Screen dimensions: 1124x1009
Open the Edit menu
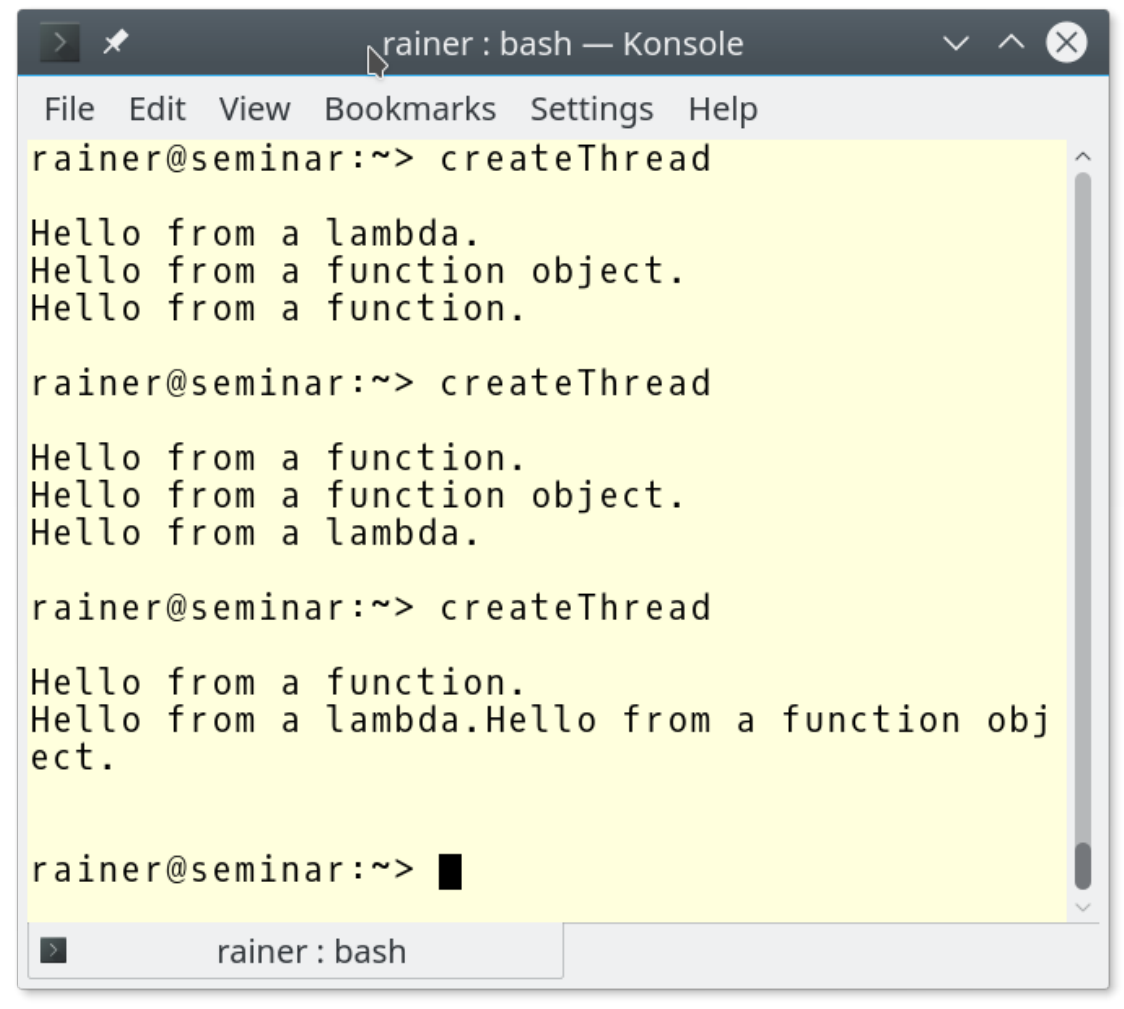pyautogui.click(x=157, y=109)
